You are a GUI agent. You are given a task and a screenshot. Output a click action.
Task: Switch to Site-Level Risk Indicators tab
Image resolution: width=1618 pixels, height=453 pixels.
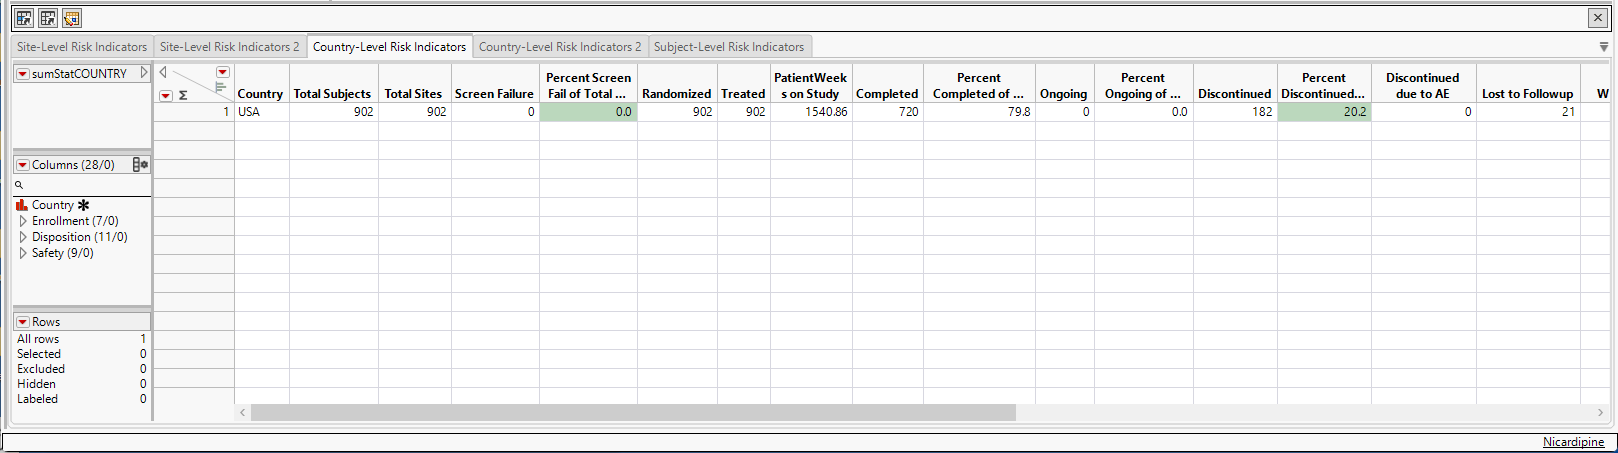[82, 47]
